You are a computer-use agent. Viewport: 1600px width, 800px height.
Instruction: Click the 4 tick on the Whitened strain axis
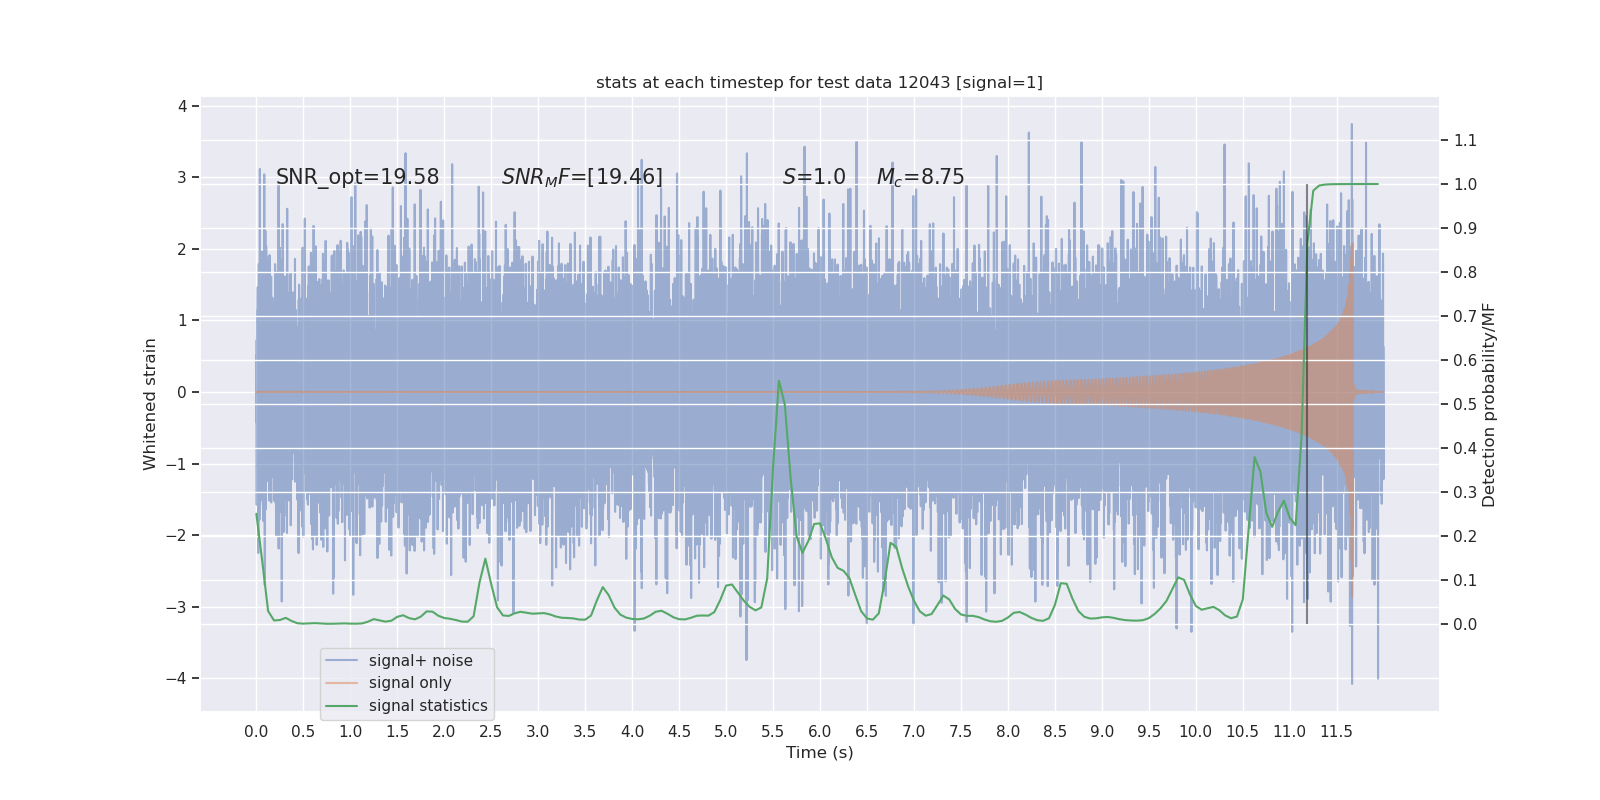[x=183, y=106]
